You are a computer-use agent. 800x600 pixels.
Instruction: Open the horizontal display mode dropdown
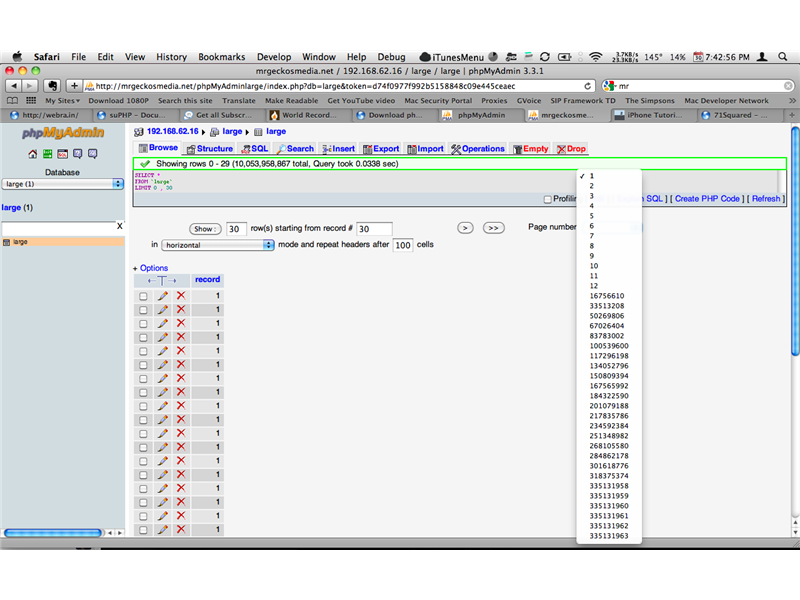(215, 244)
